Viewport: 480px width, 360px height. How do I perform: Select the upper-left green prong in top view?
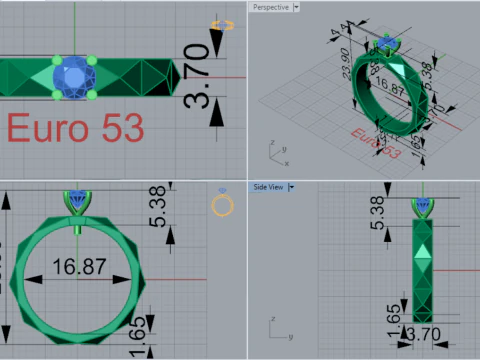click(57, 61)
